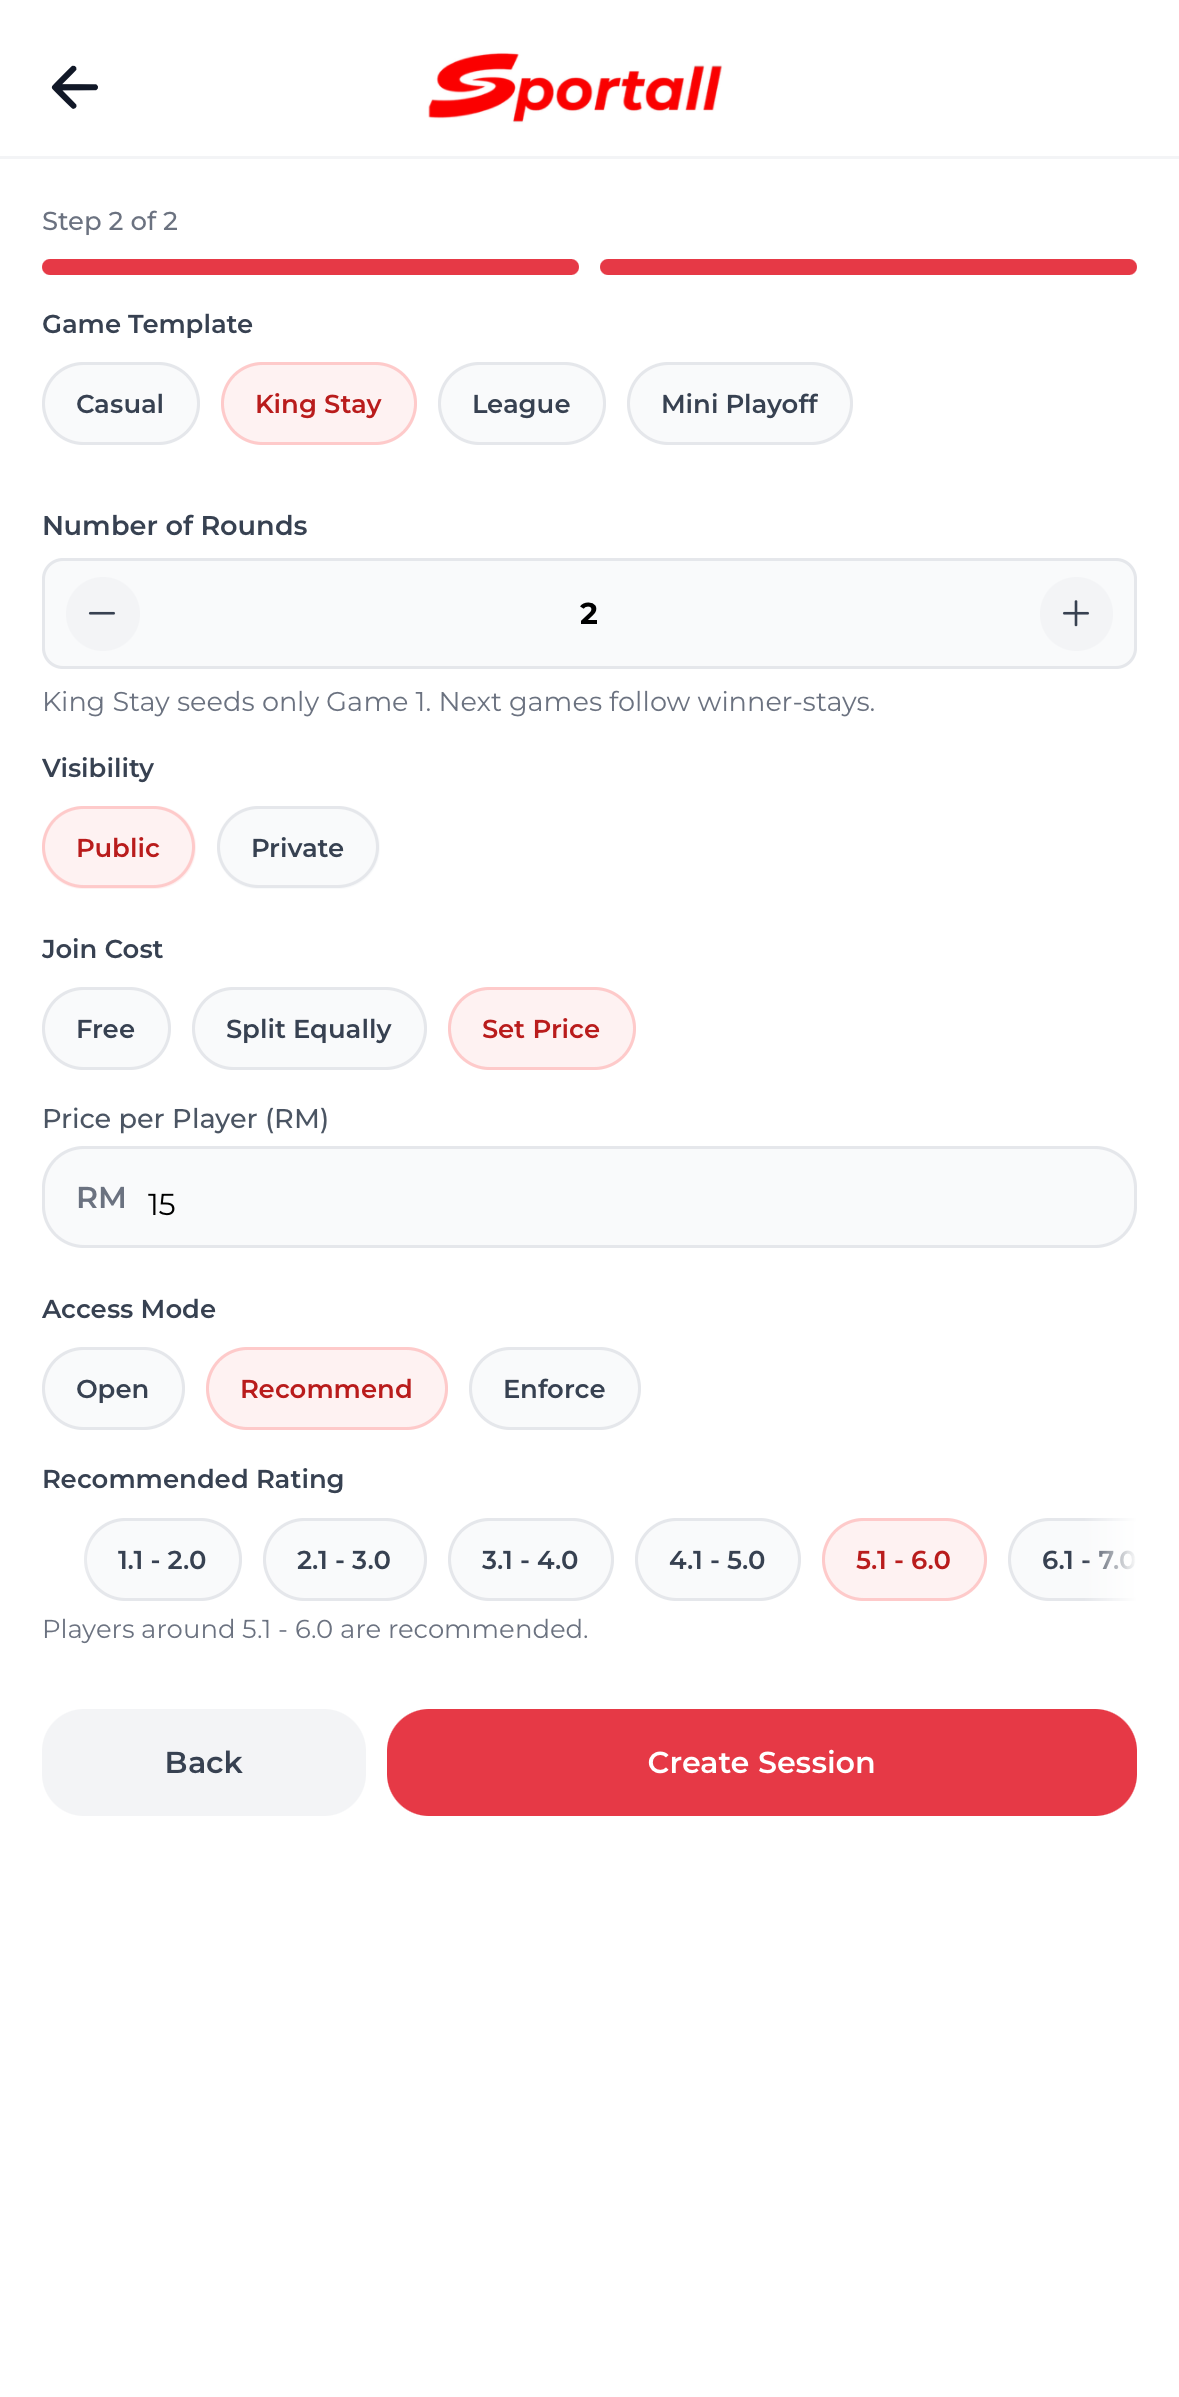Click the Price per Player input field

point(588,1197)
